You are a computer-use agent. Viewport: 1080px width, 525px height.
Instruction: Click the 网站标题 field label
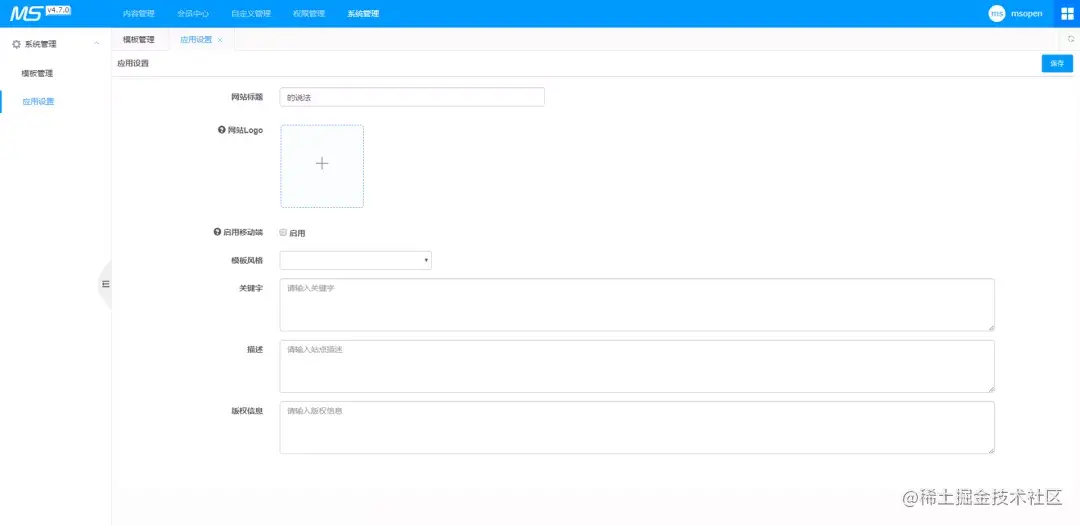pos(247,97)
